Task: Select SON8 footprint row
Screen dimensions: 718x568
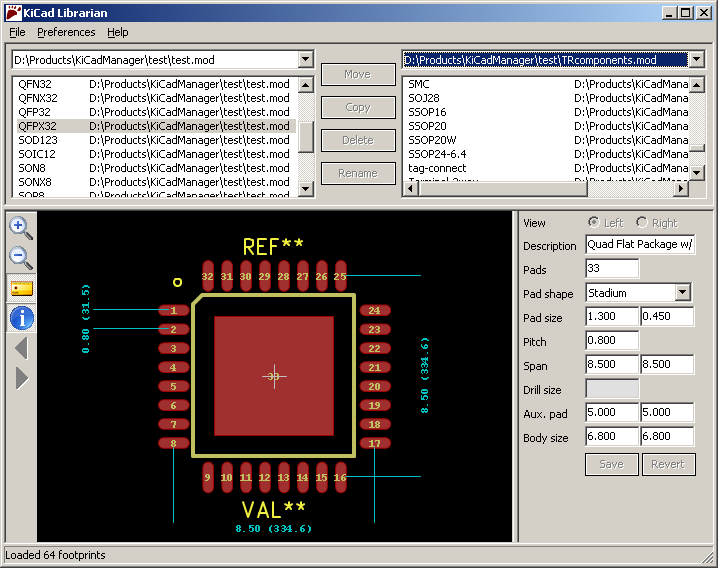Action: click(156, 168)
